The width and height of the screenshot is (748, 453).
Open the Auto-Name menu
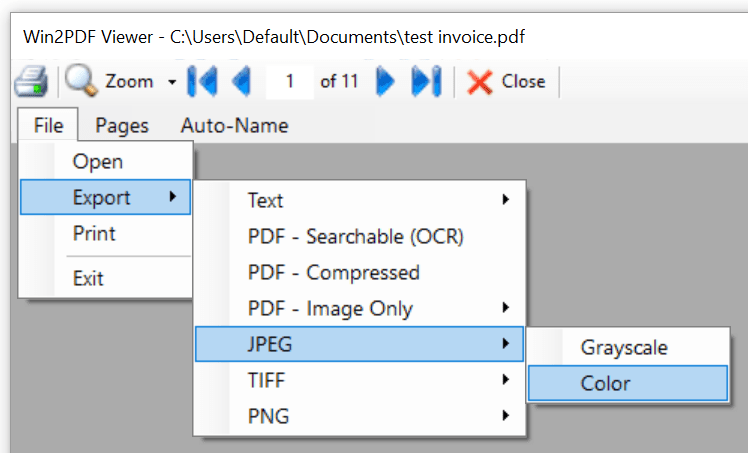coord(234,125)
